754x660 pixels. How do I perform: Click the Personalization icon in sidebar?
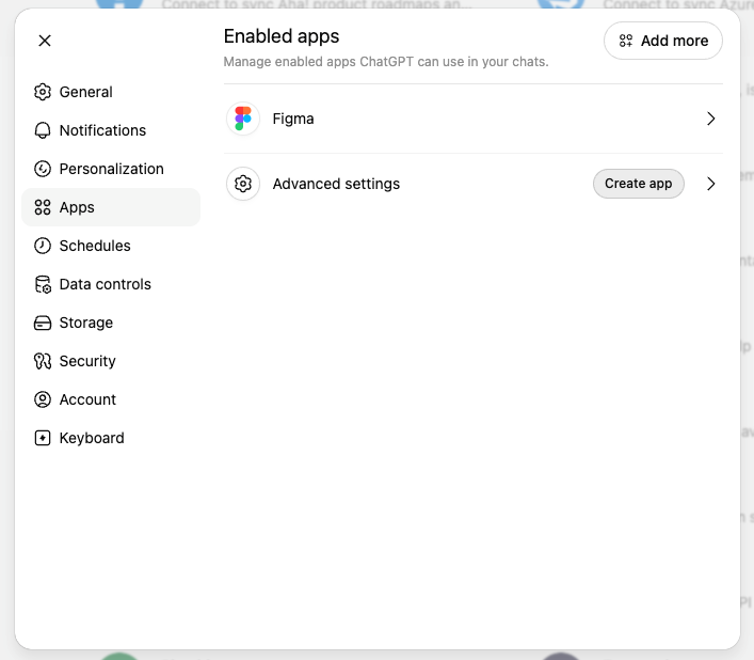[42, 169]
